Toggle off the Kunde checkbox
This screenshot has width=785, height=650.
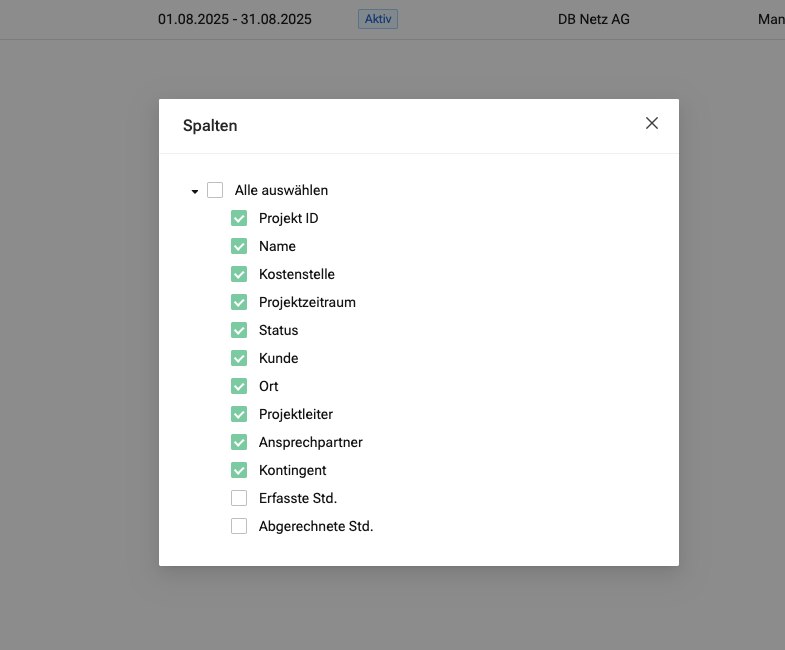click(239, 358)
